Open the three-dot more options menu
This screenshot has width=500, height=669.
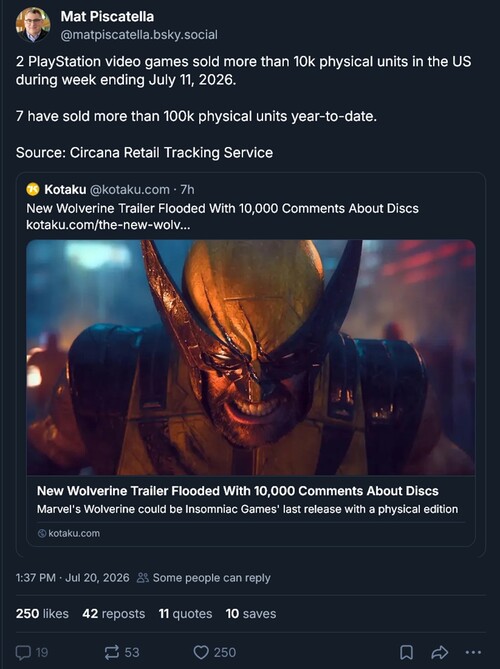(x=473, y=652)
